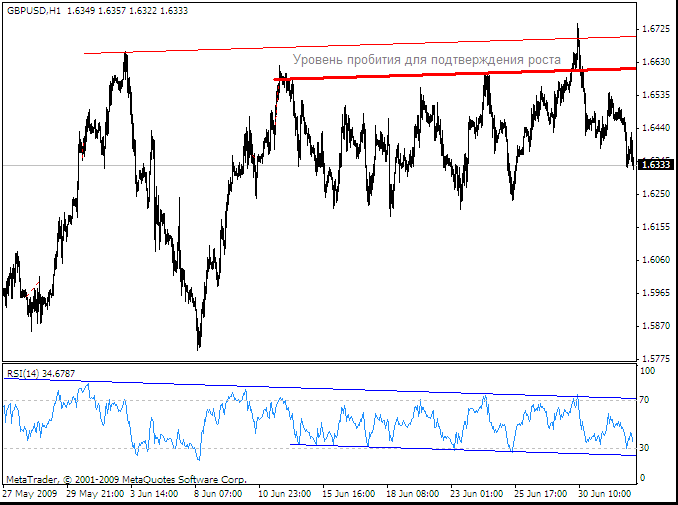Screen dimensions: 678x505
Task: Click the 25 Jun 17:00 time label
Action: coord(540,493)
